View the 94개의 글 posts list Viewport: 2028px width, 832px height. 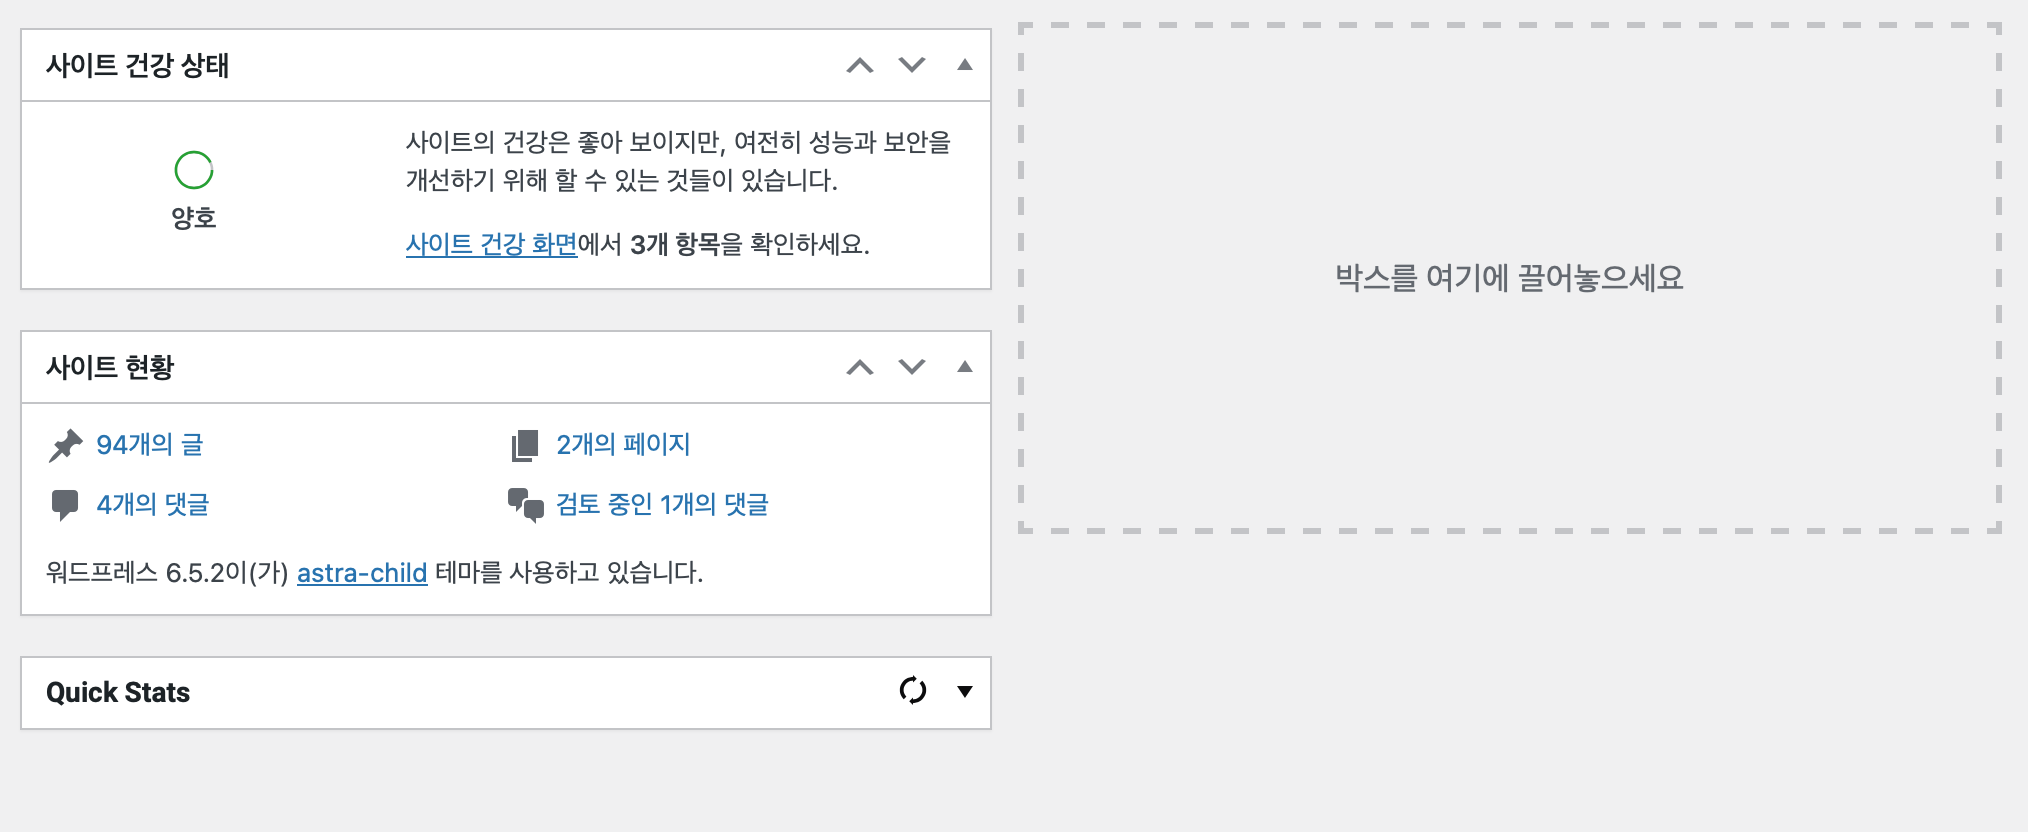coord(150,444)
